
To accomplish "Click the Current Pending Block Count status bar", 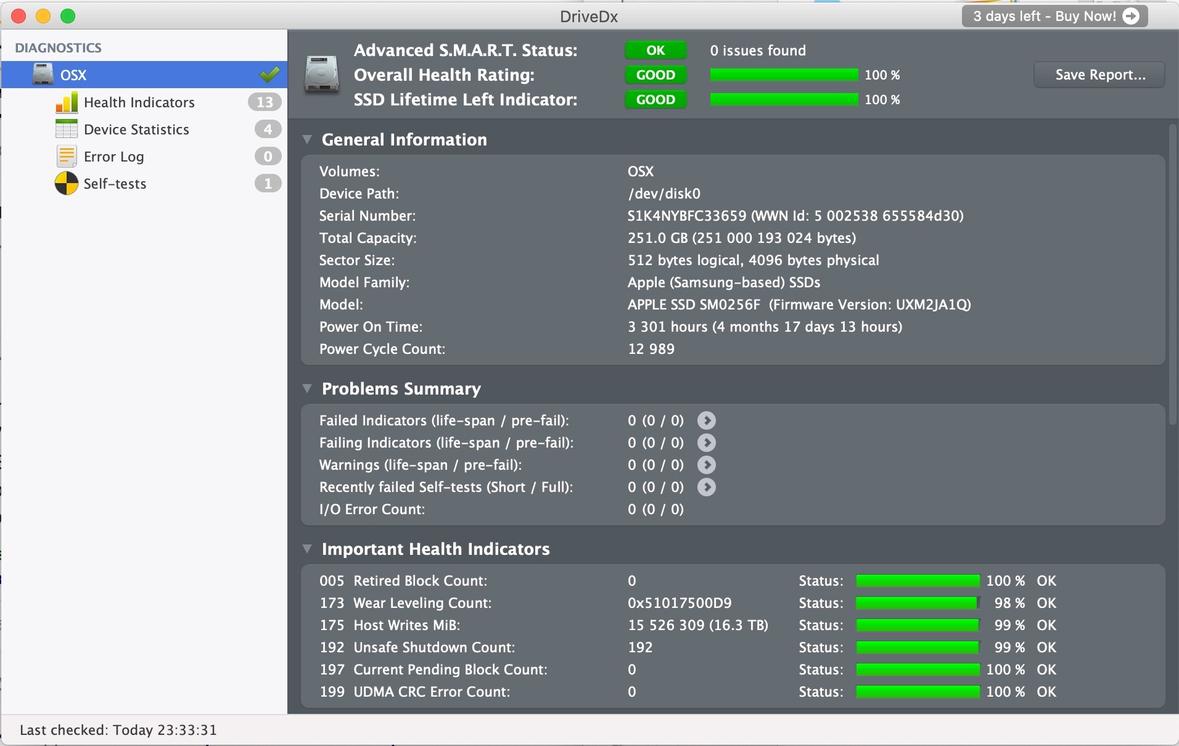I will [x=917, y=669].
